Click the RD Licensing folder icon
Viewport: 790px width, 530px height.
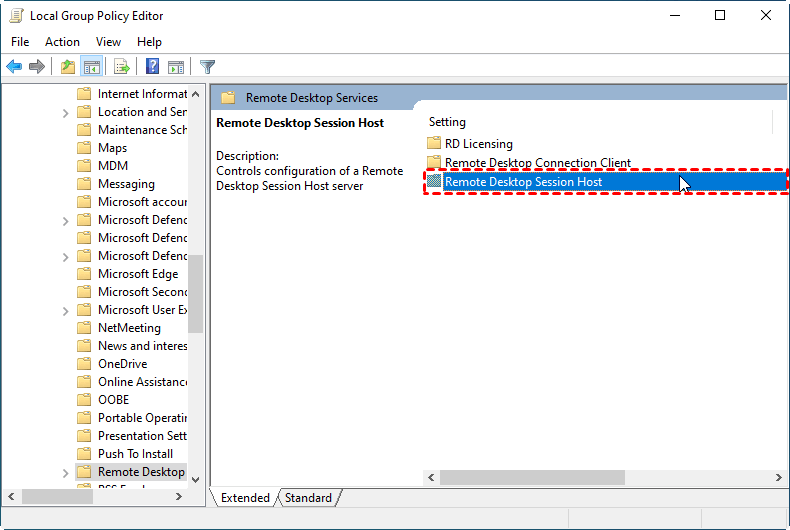tap(434, 143)
